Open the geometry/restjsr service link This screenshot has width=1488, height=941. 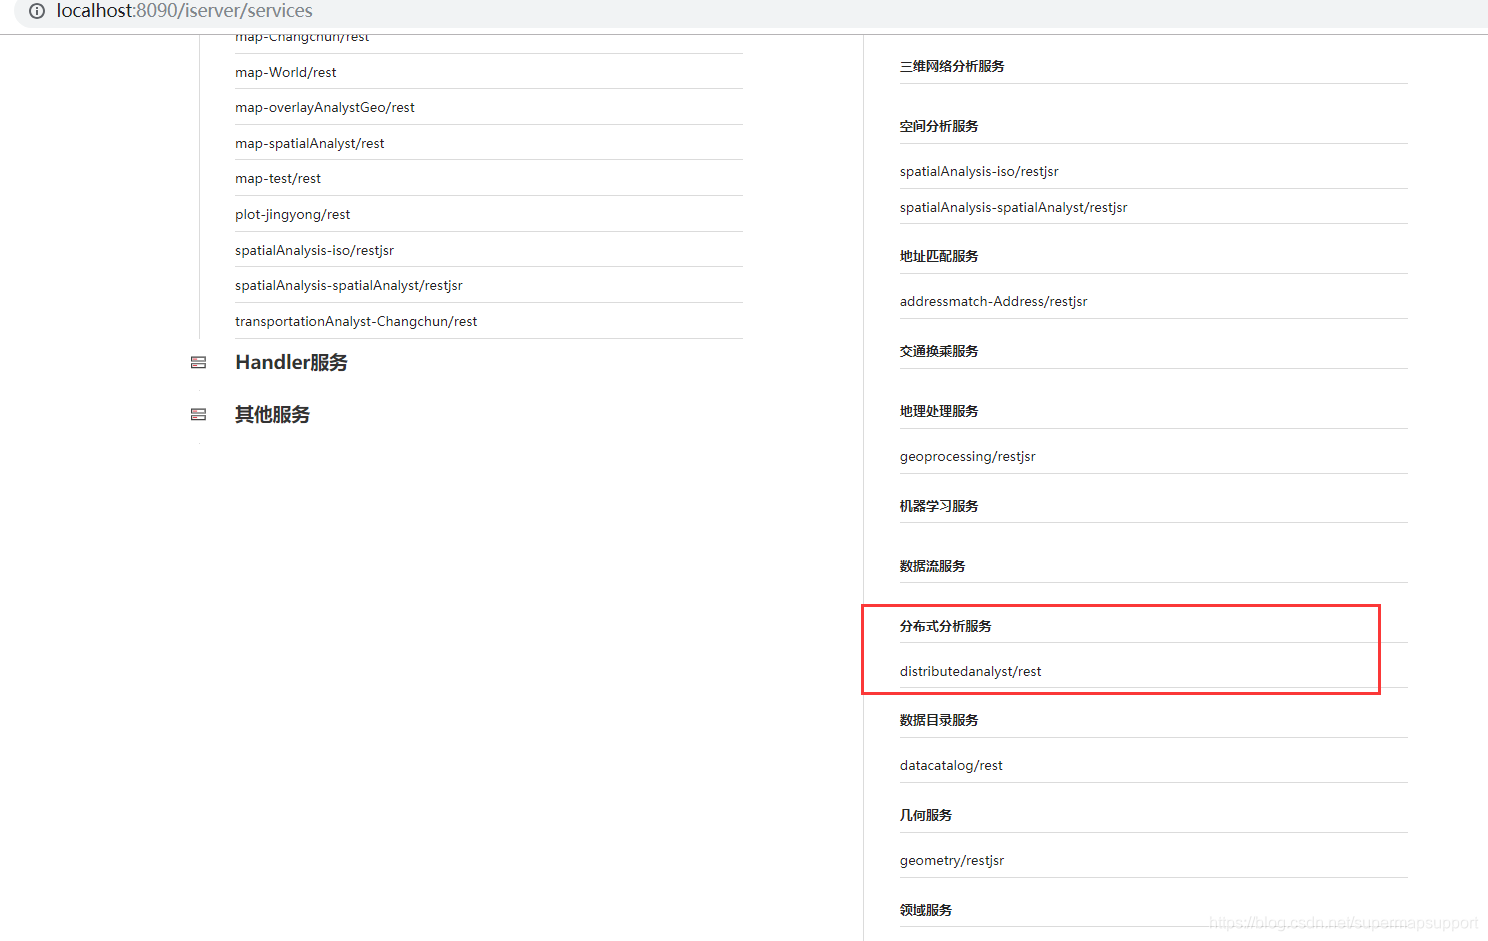952,861
